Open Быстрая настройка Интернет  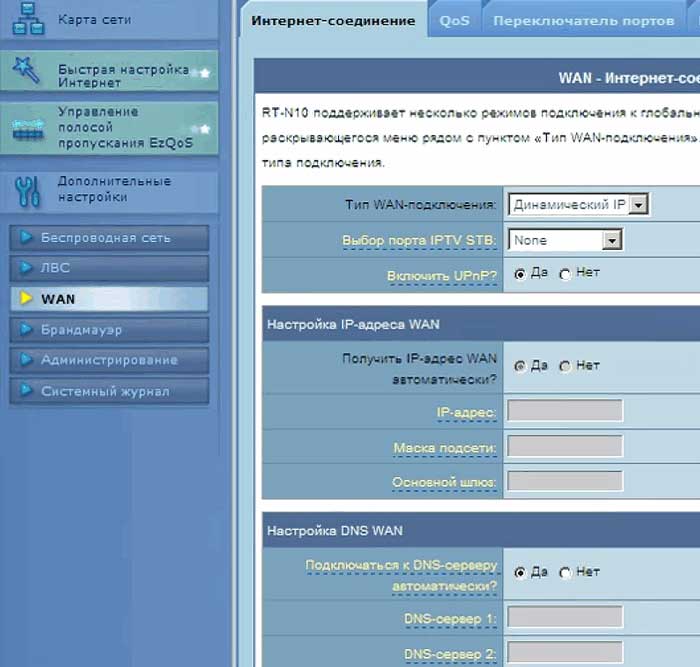pos(109,71)
